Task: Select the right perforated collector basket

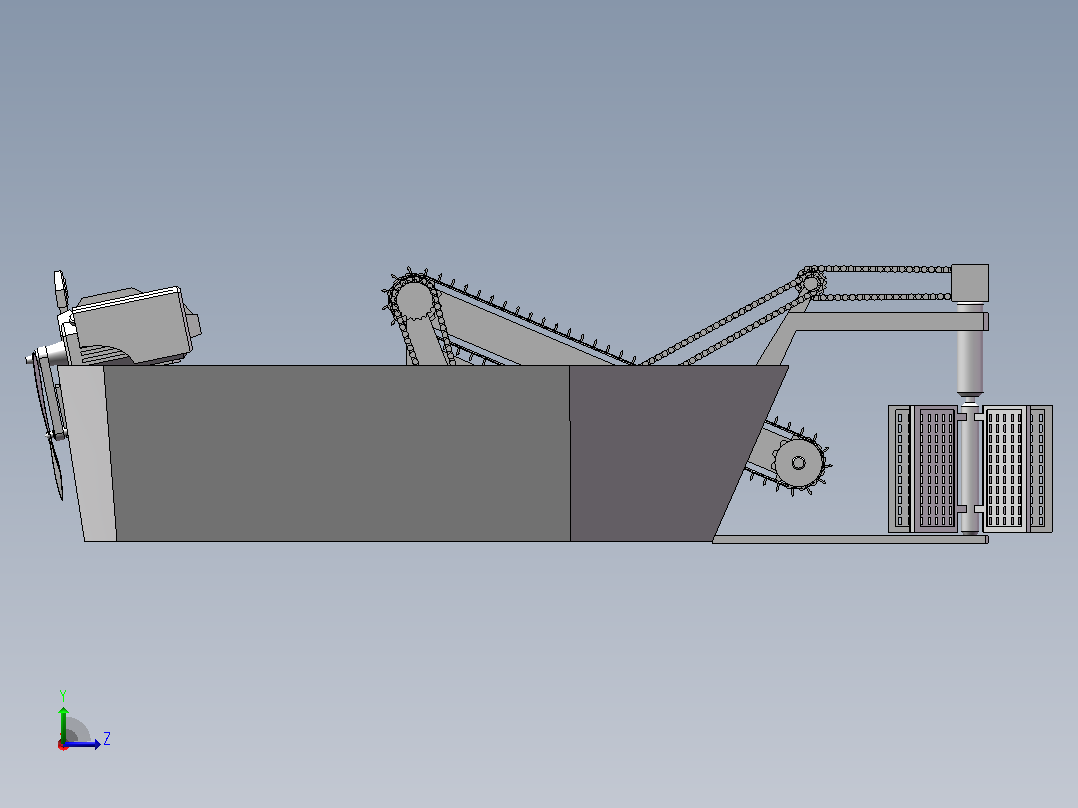Action: click(1018, 469)
